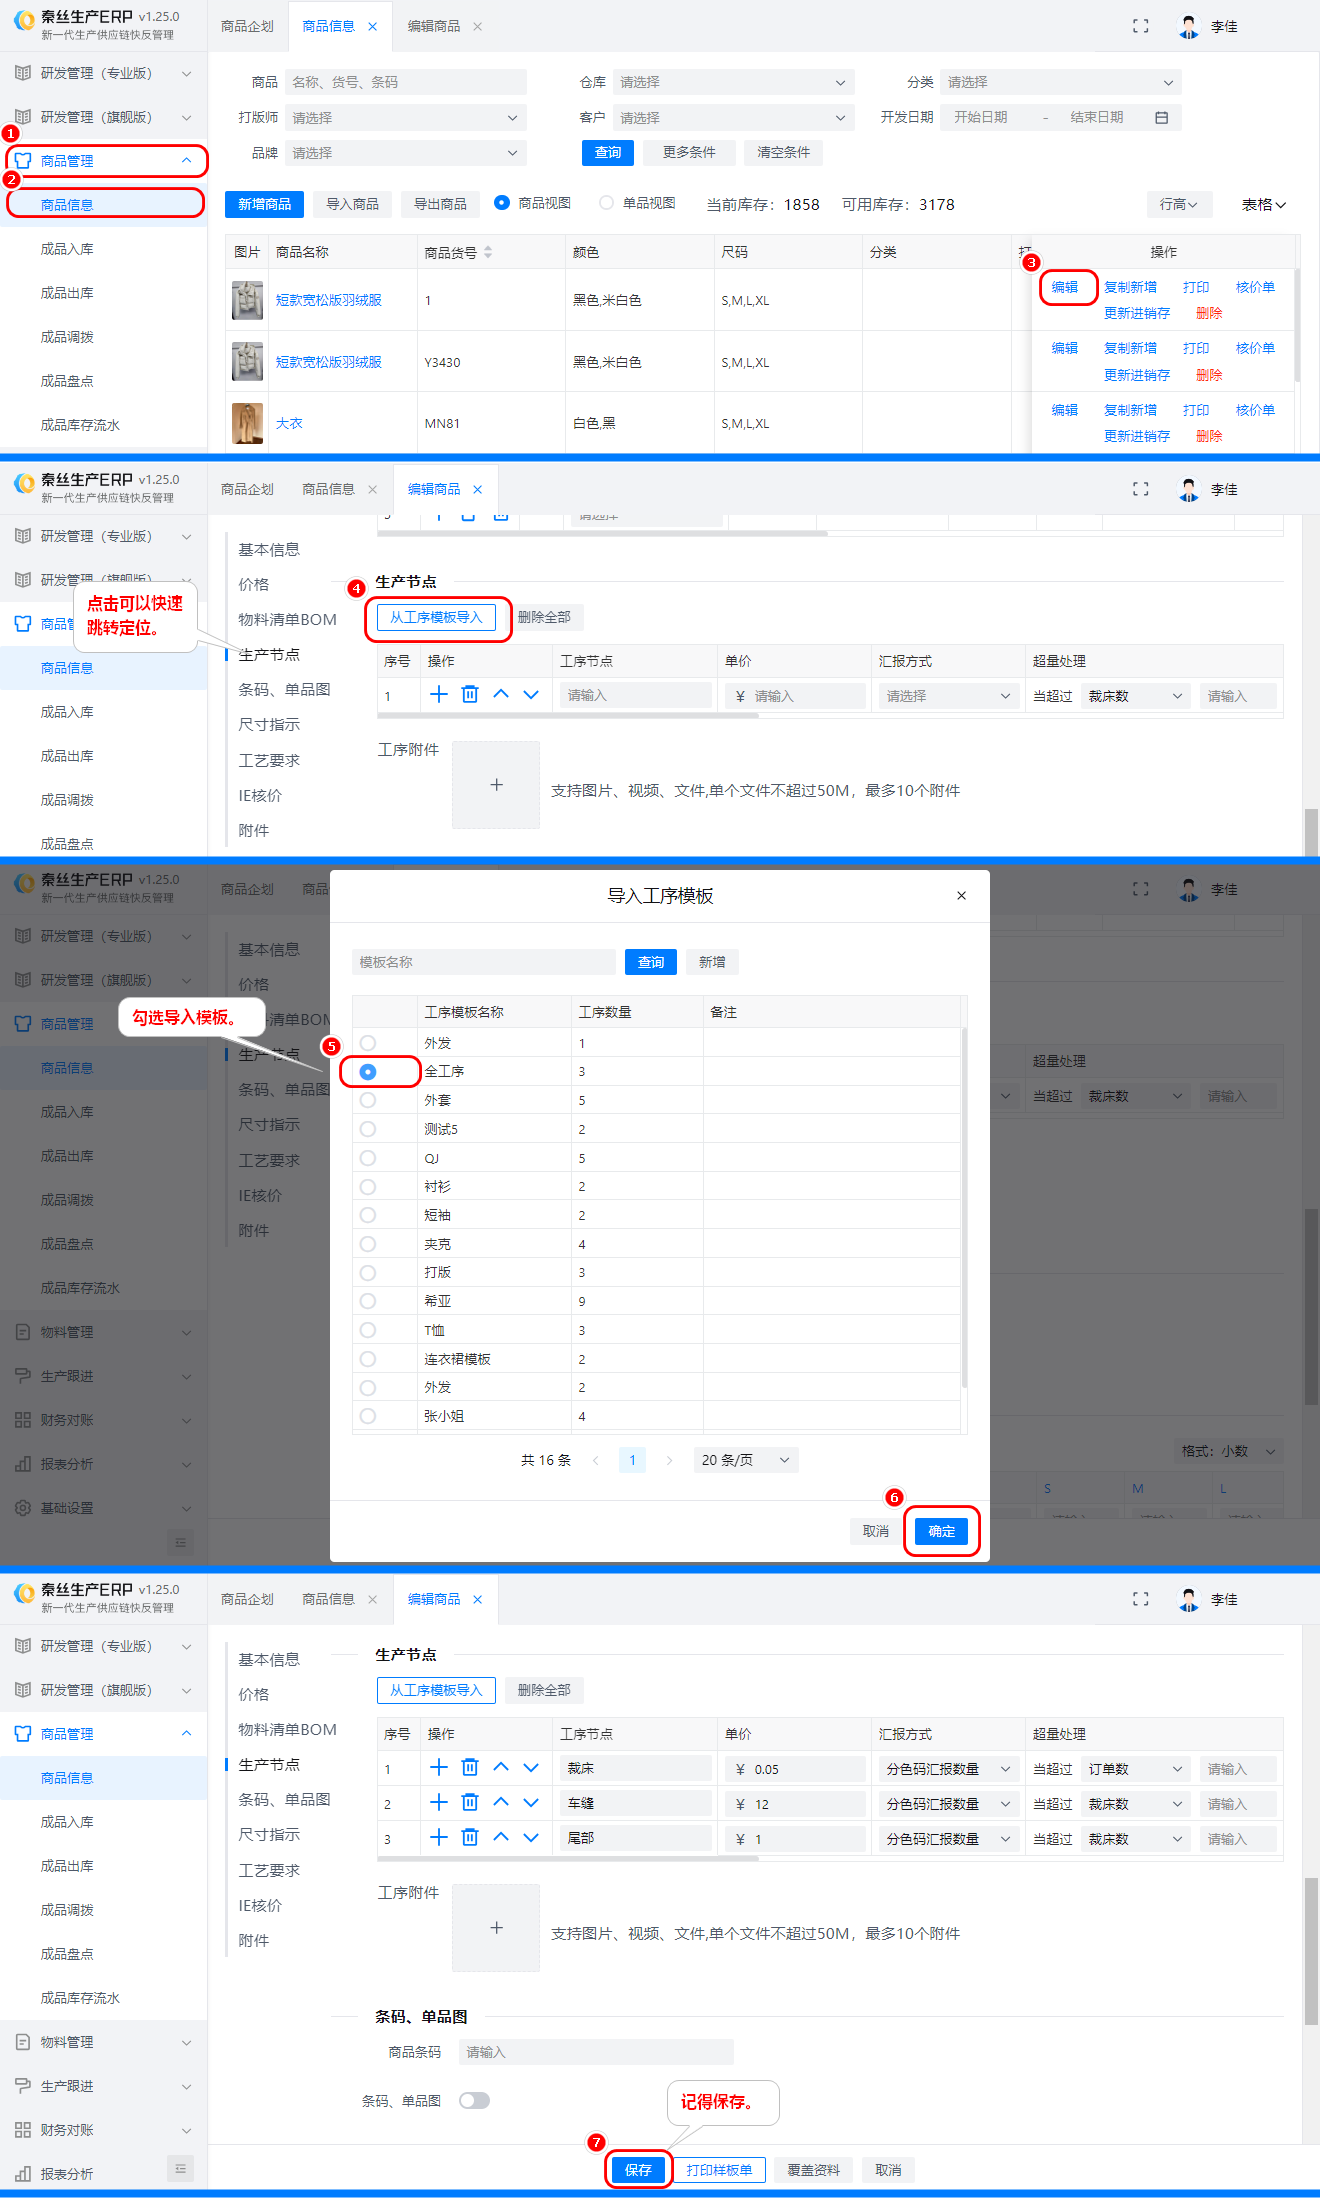This screenshot has width=1320, height=2202.
Task: Click 核价单 link for product Y3430
Action: tap(1255, 348)
